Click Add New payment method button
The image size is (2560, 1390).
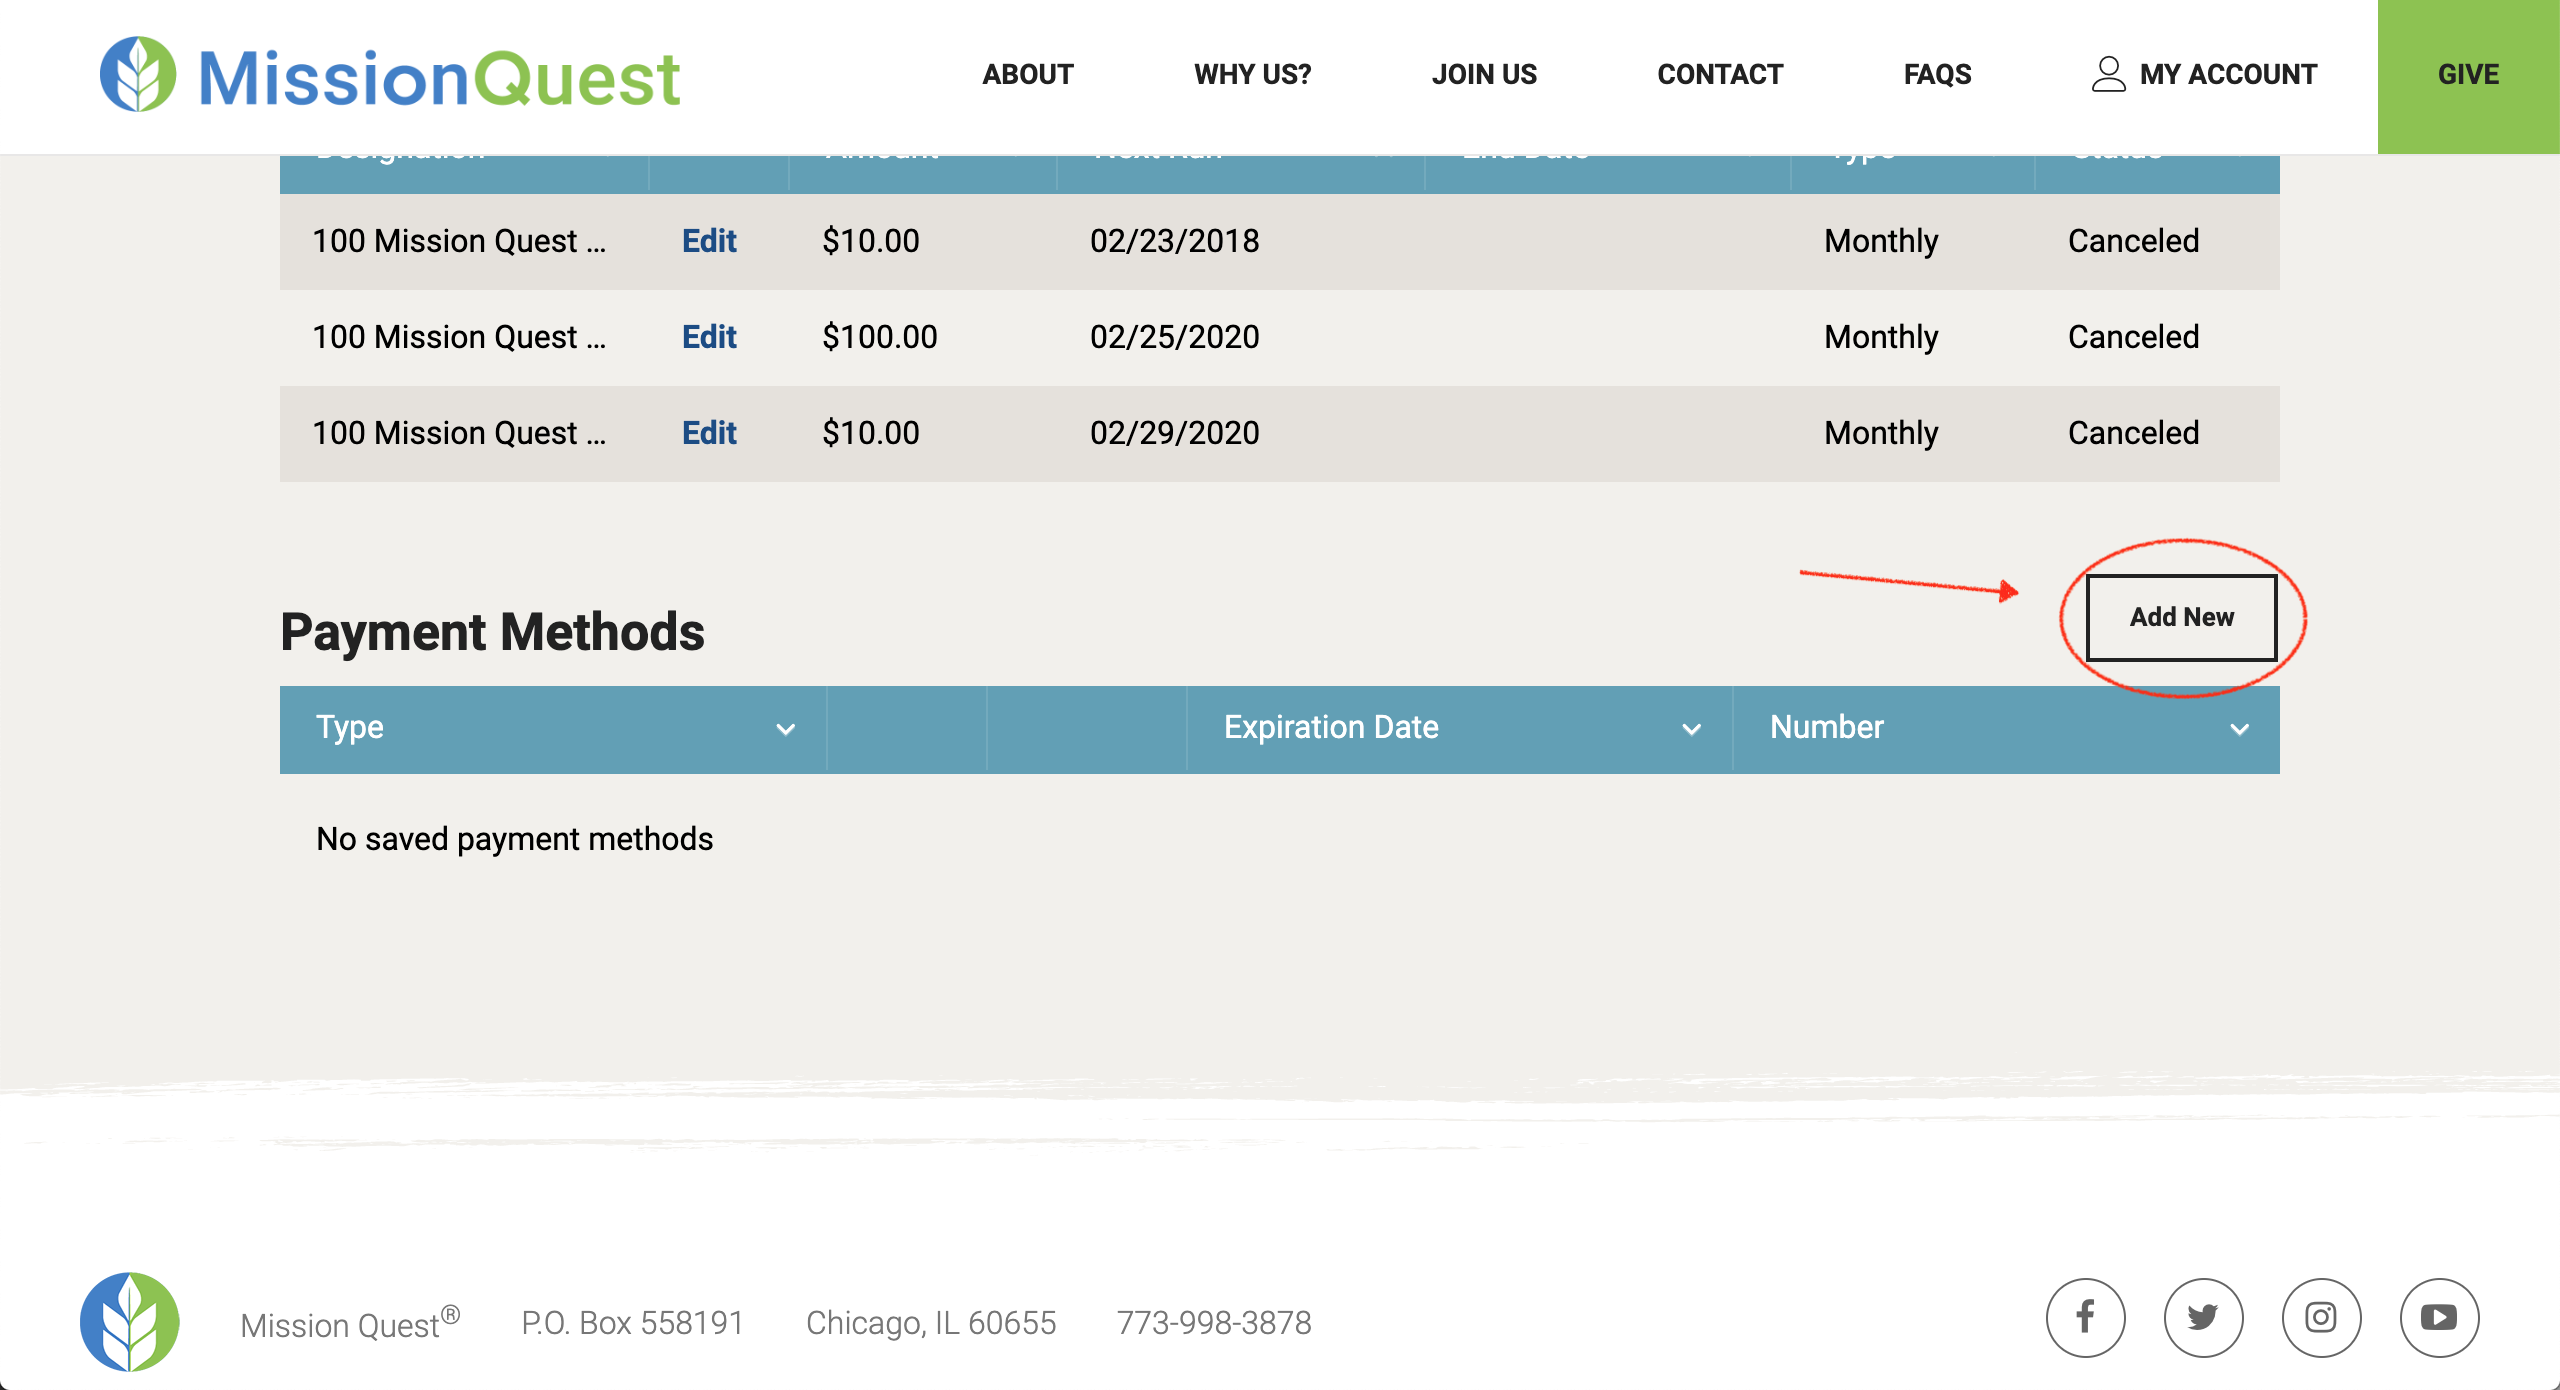(2181, 617)
